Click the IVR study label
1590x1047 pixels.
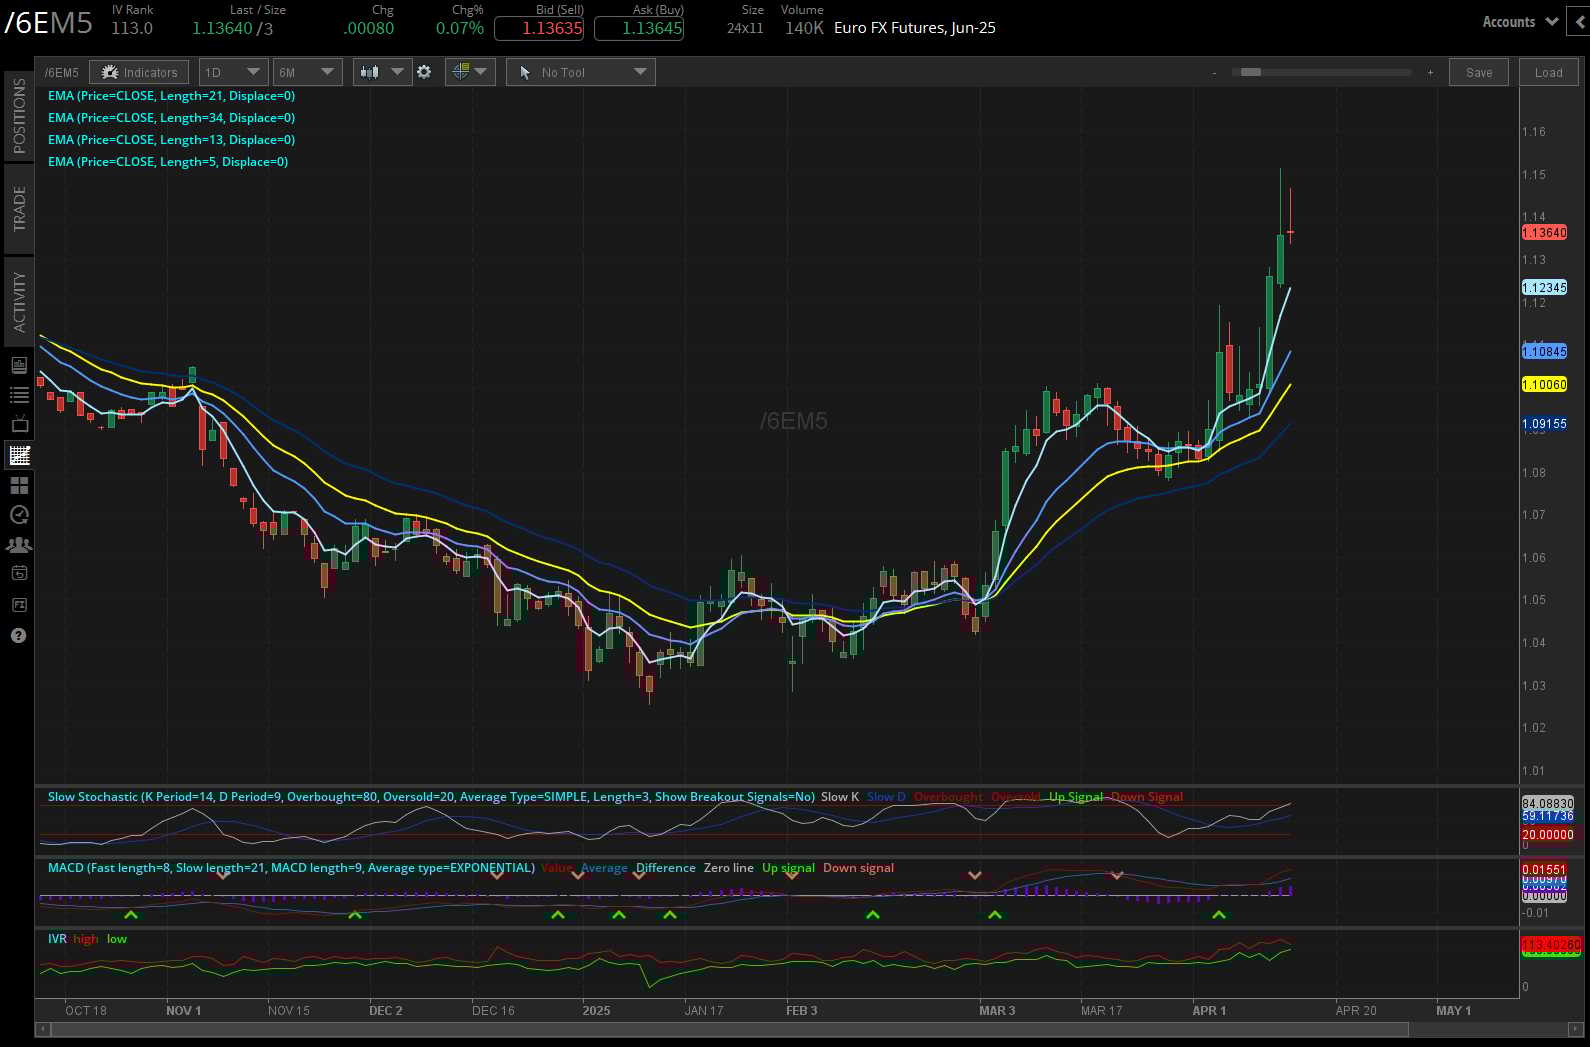tap(57, 939)
